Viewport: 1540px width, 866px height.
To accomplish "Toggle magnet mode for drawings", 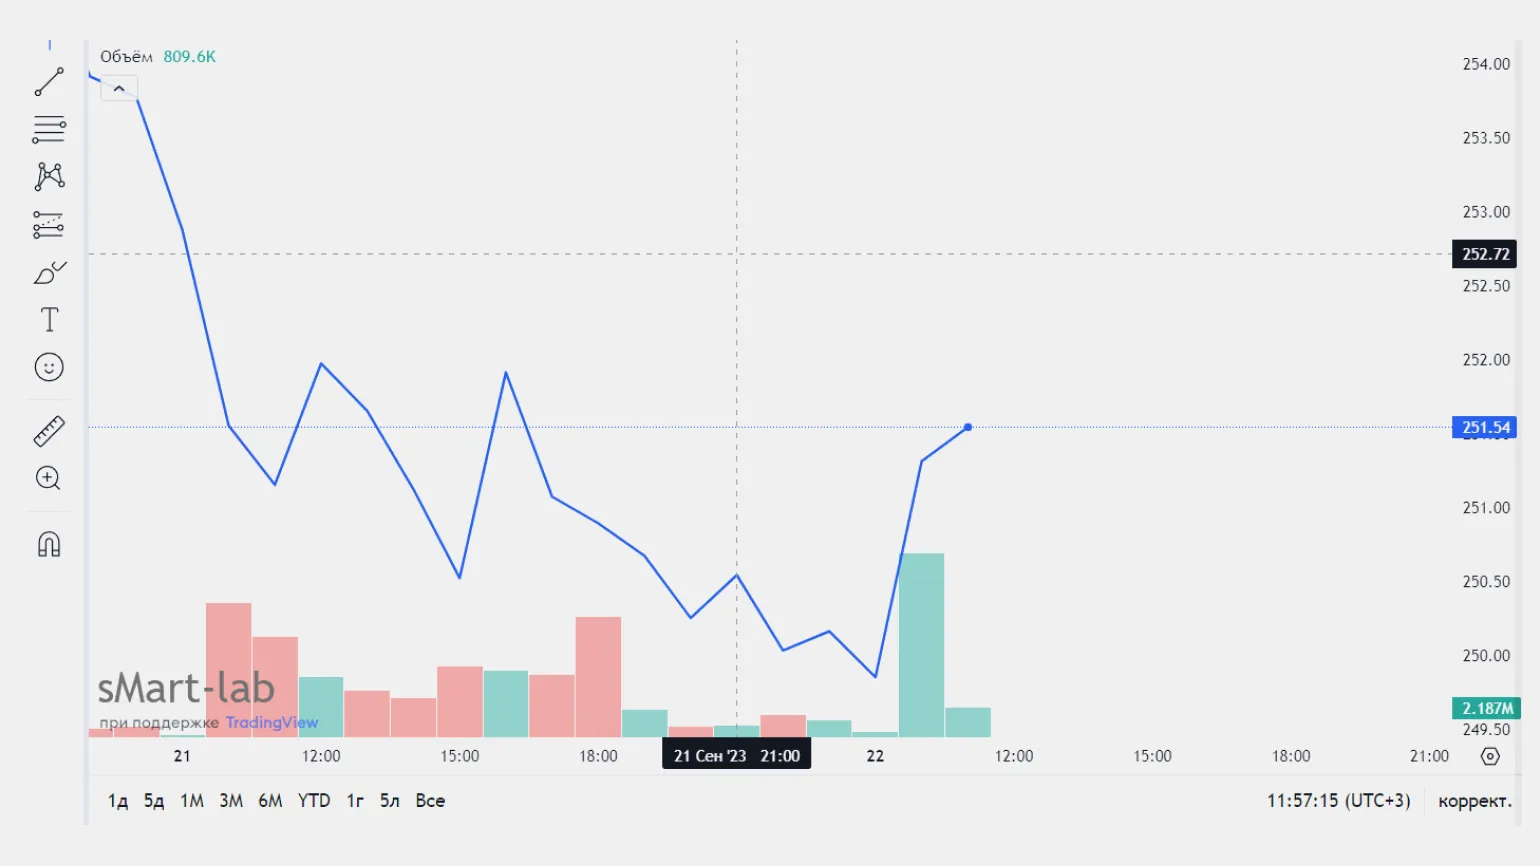I will click(49, 544).
